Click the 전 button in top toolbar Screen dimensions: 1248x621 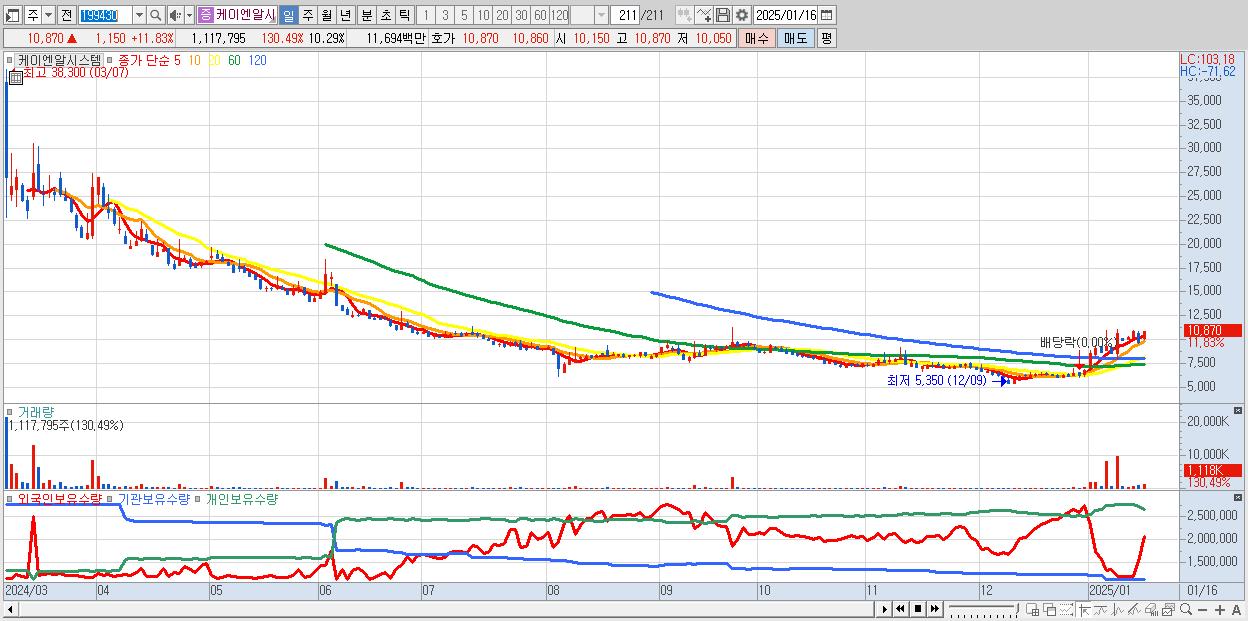click(66, 15)
